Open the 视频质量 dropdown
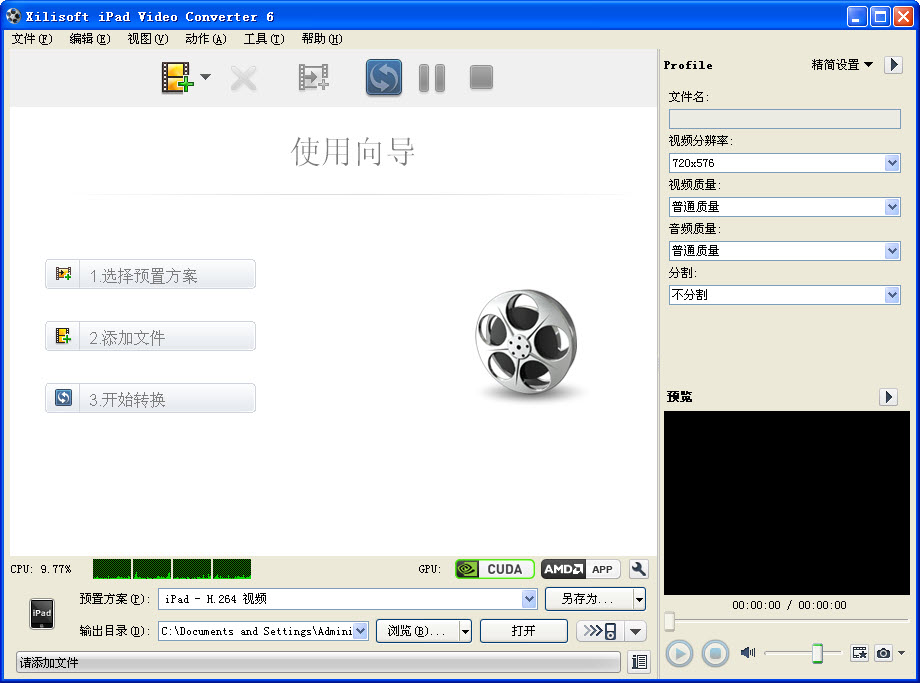 [x=784, y=207]
